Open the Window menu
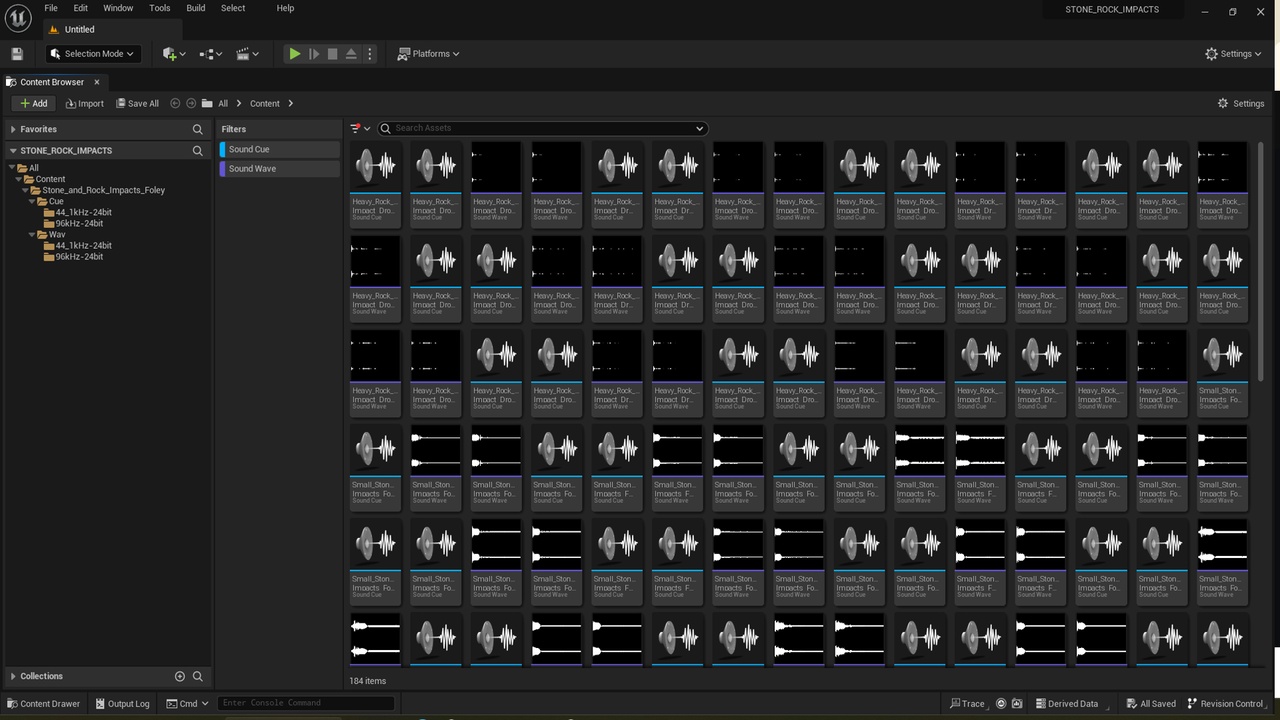Screen dimensions: 1280x720 pyautogui.click(x=118, y=8)
